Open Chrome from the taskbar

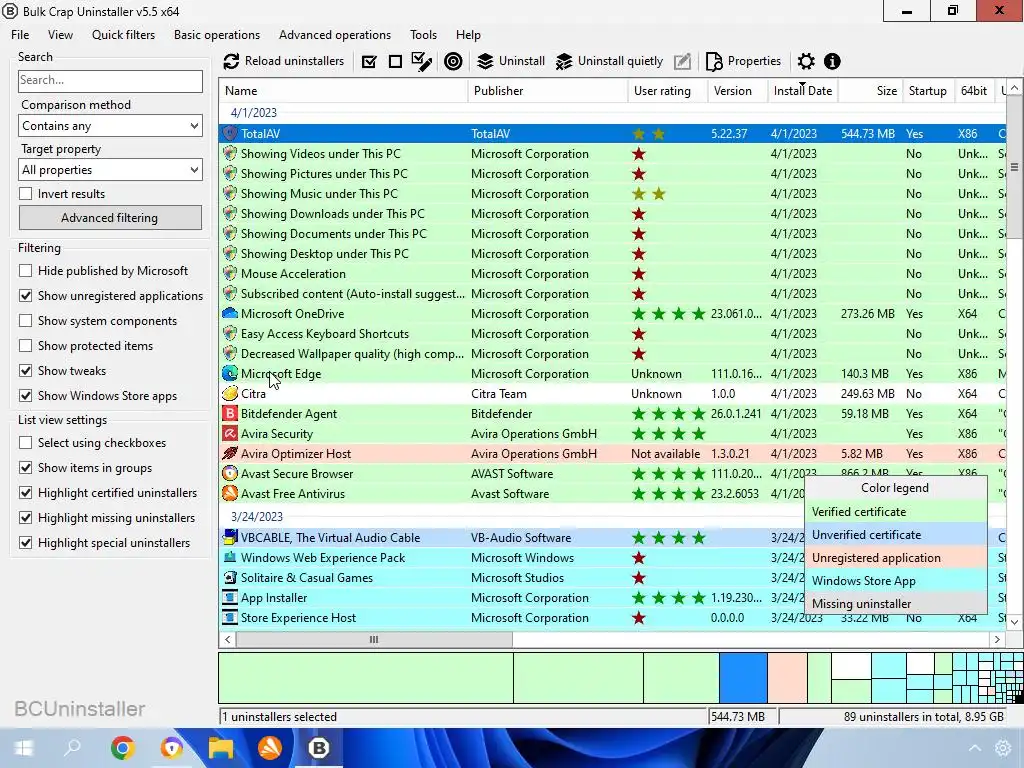[123, 748]
